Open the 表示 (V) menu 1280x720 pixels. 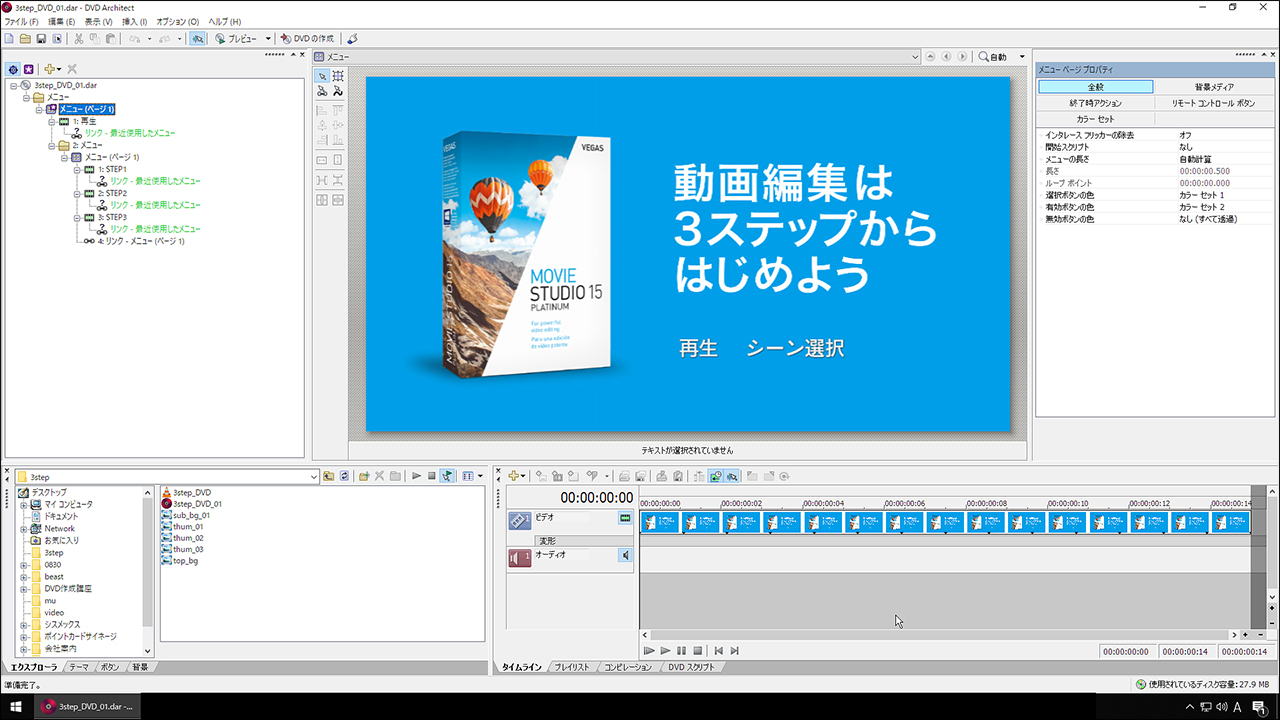pos(98,21)
